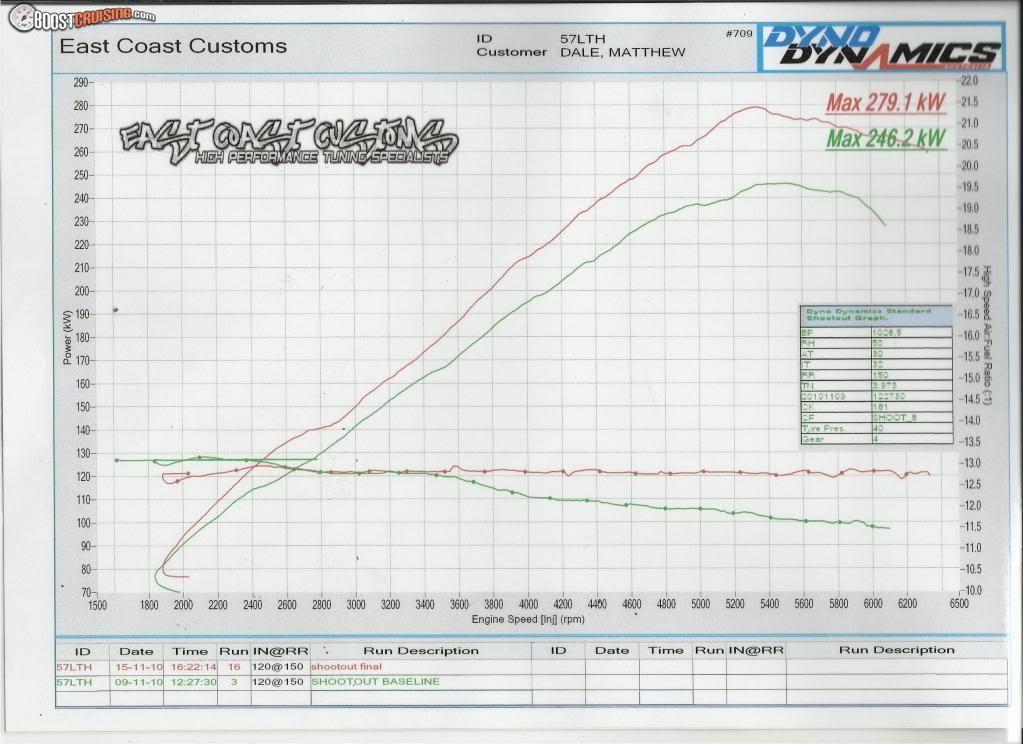This screenshot has height=744, width=1023.
Task: Select the "East Coast Customs" header title
Action: (x=173, y=46)
